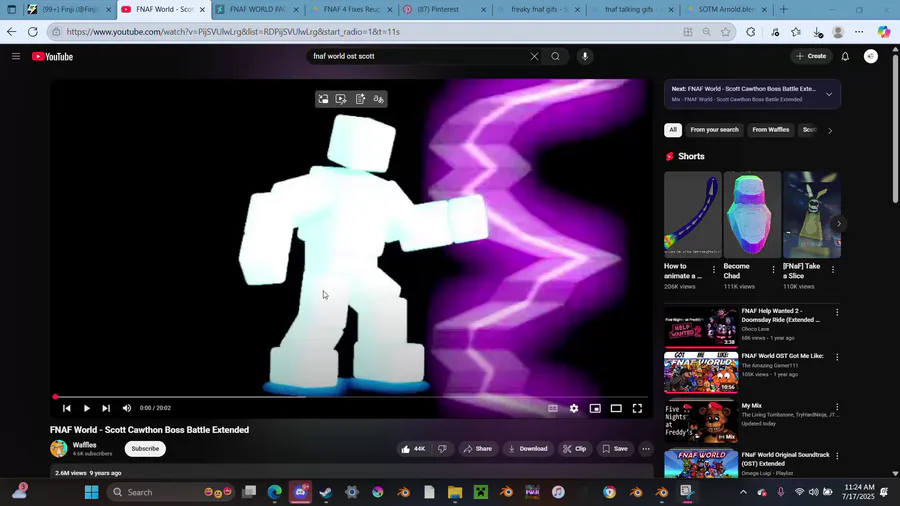This screenshot has width=900, height=506.
Task: Open FNAF World OST Got Me Like thumbnail
Action: tap(701, 372)
